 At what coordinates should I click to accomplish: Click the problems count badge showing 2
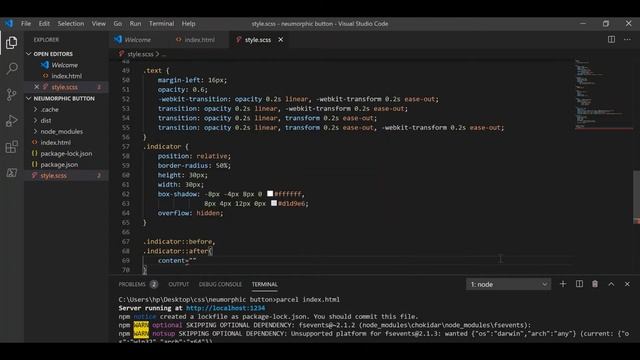(153, 284)
